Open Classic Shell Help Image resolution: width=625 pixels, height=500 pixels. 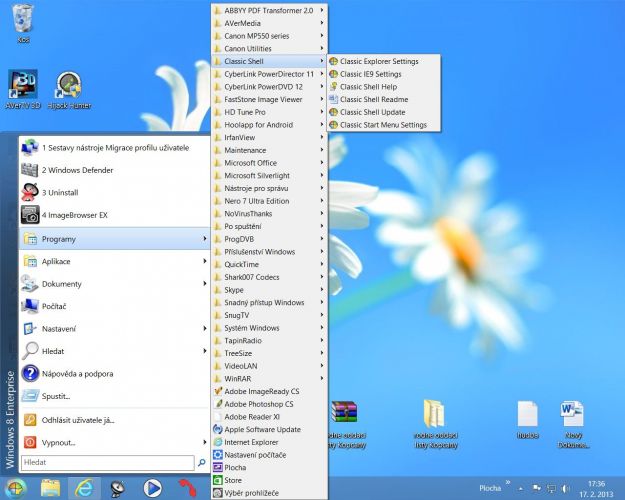click(384, 87)
